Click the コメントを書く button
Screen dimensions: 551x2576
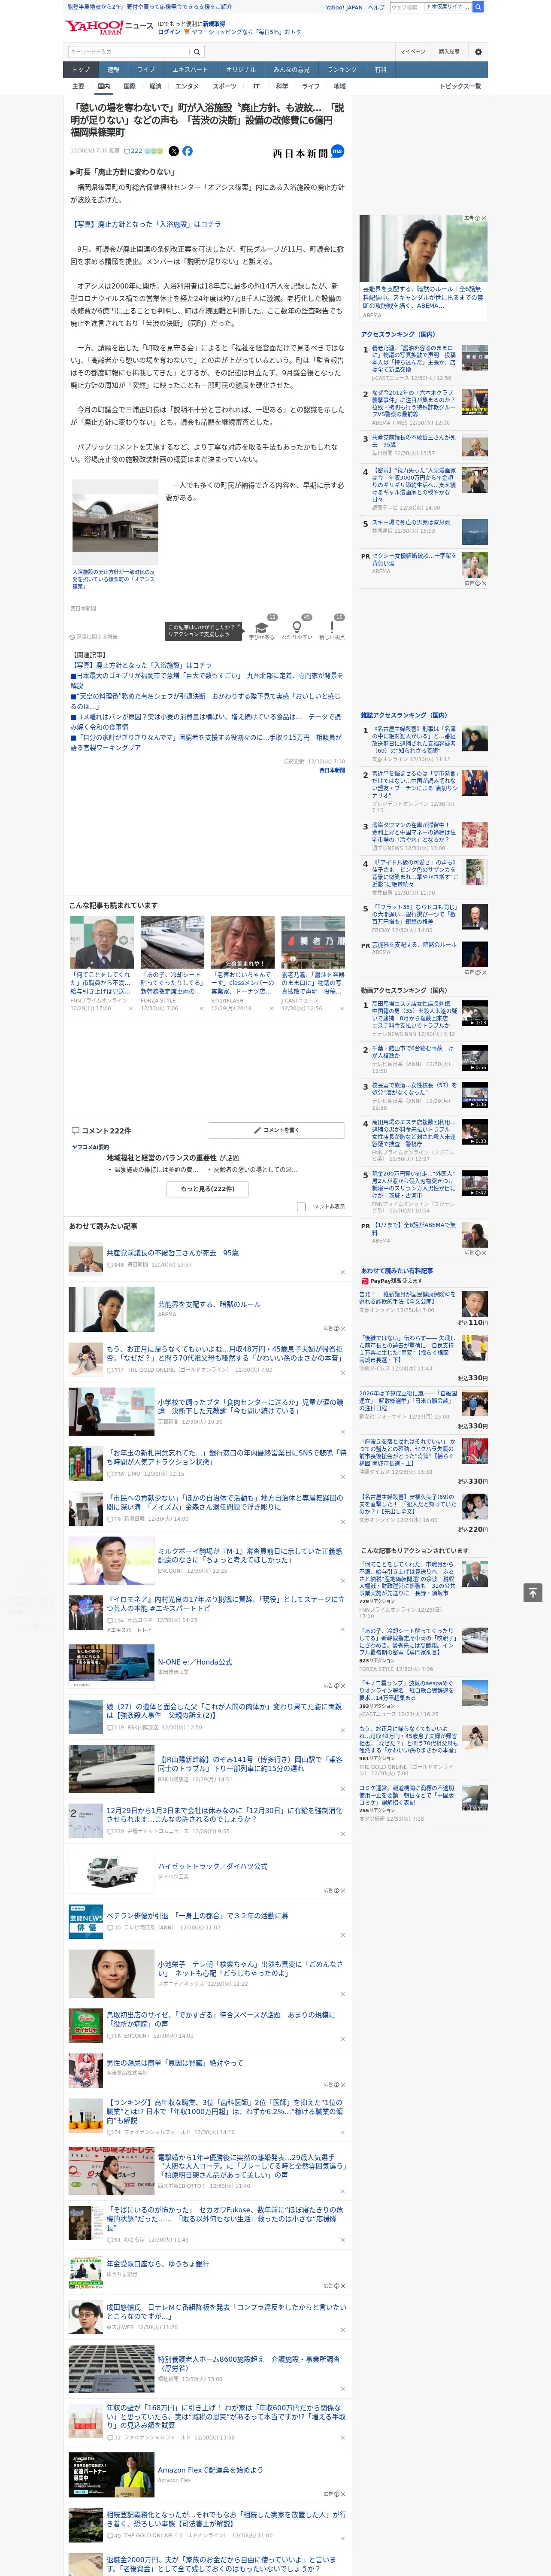click(x=276, y=1130)
